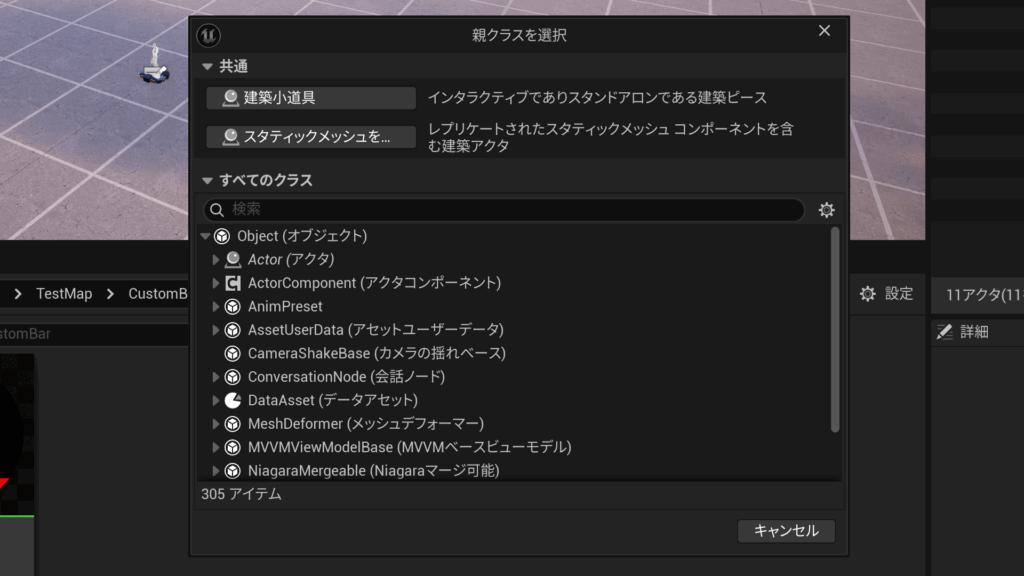Click the ConversationNode class icon
Image resolution: width=1024 pixels, height=576 pixels.
pyautogui.click(x=232, y=377)
